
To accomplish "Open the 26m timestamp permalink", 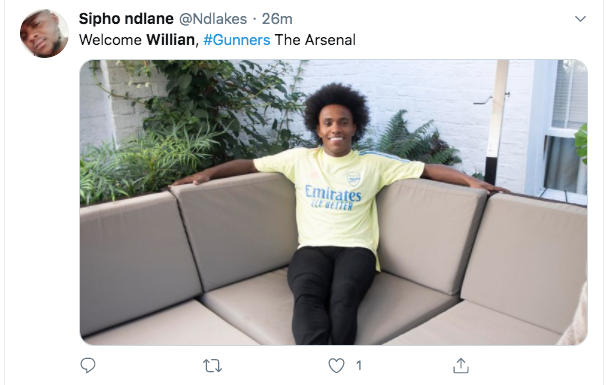I will pyautogui.click(x=277, y=19).
